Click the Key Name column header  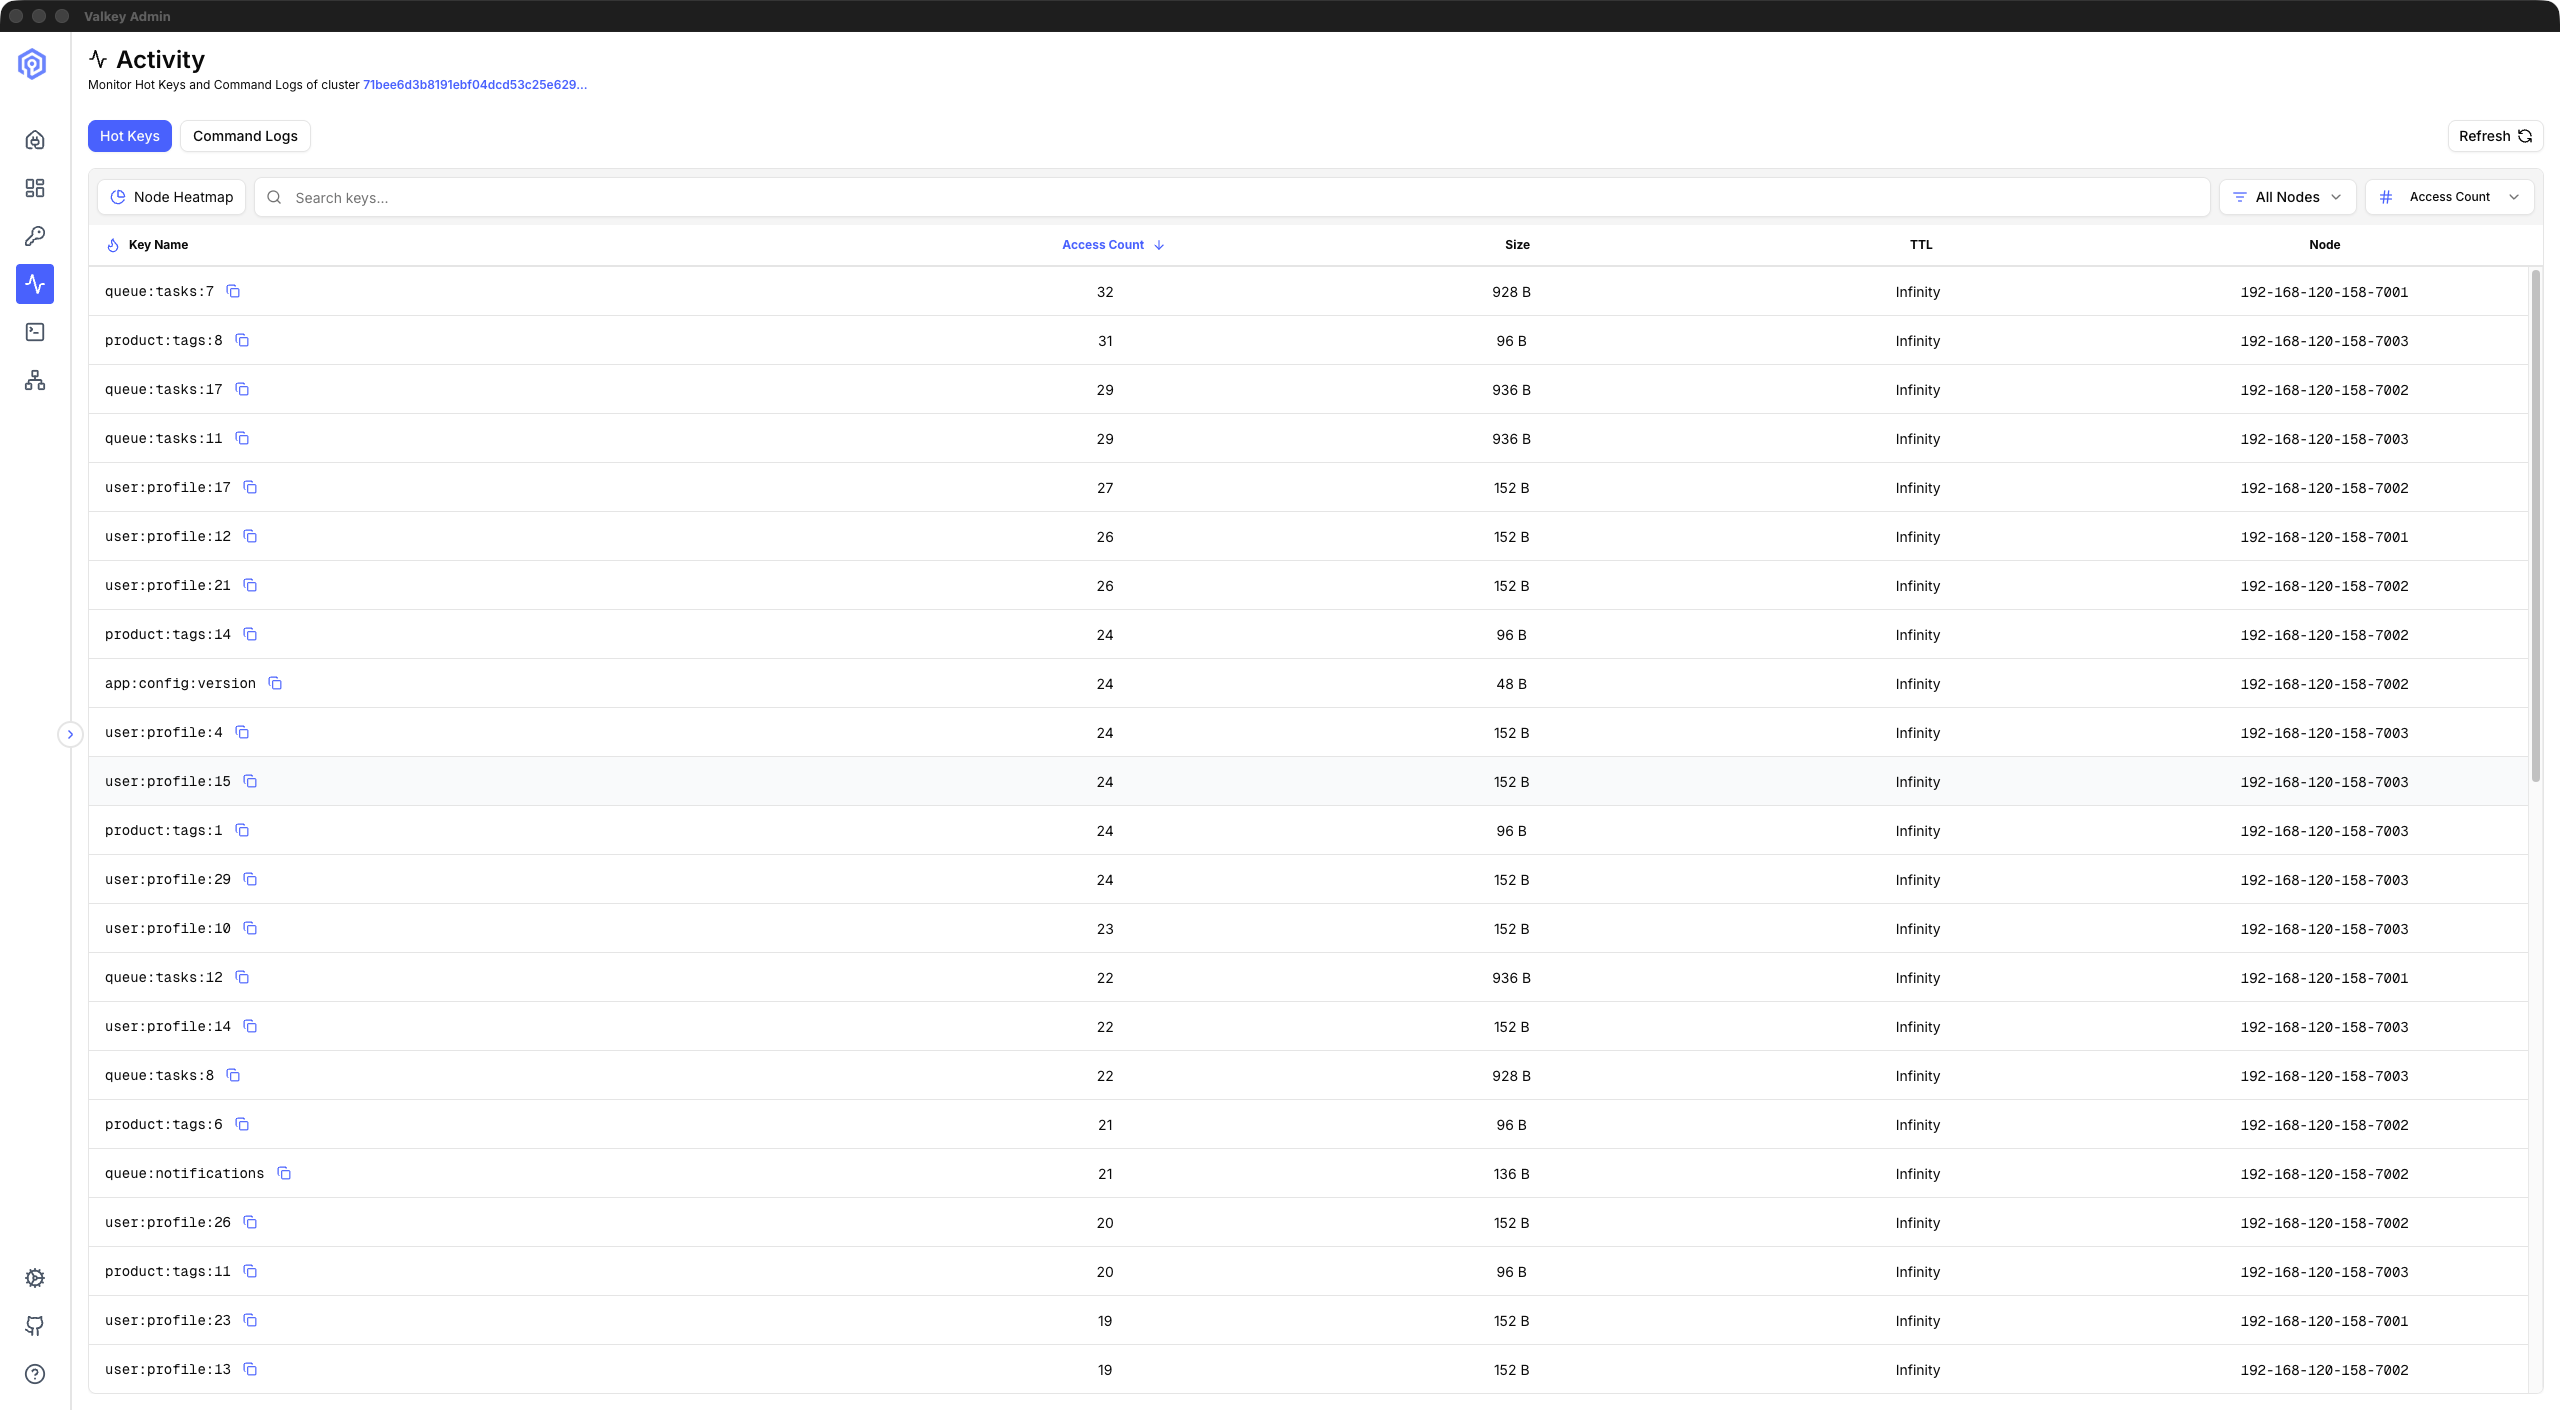pyautogui.click(x=158, y=245)
